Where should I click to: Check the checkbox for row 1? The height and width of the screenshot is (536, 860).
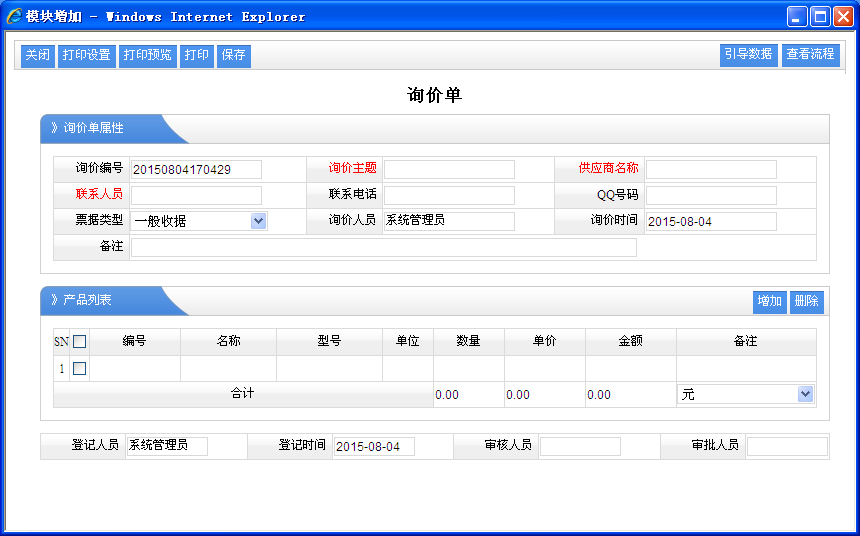pyautogui.click(x=80, y=369)
